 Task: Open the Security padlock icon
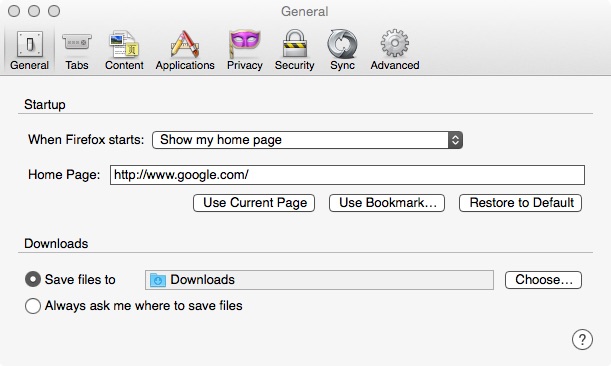click(294, 44)
